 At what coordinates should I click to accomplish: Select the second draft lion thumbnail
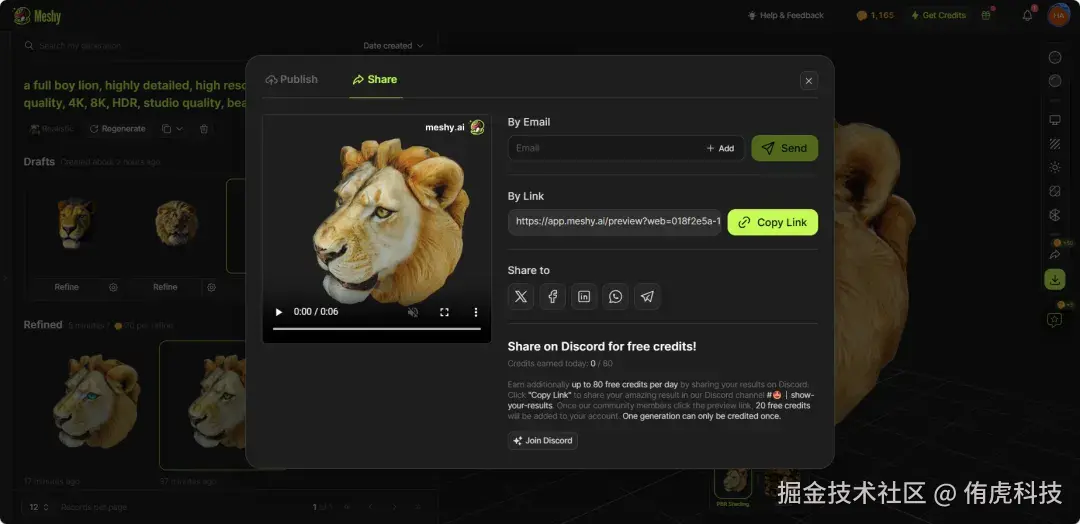176,223
